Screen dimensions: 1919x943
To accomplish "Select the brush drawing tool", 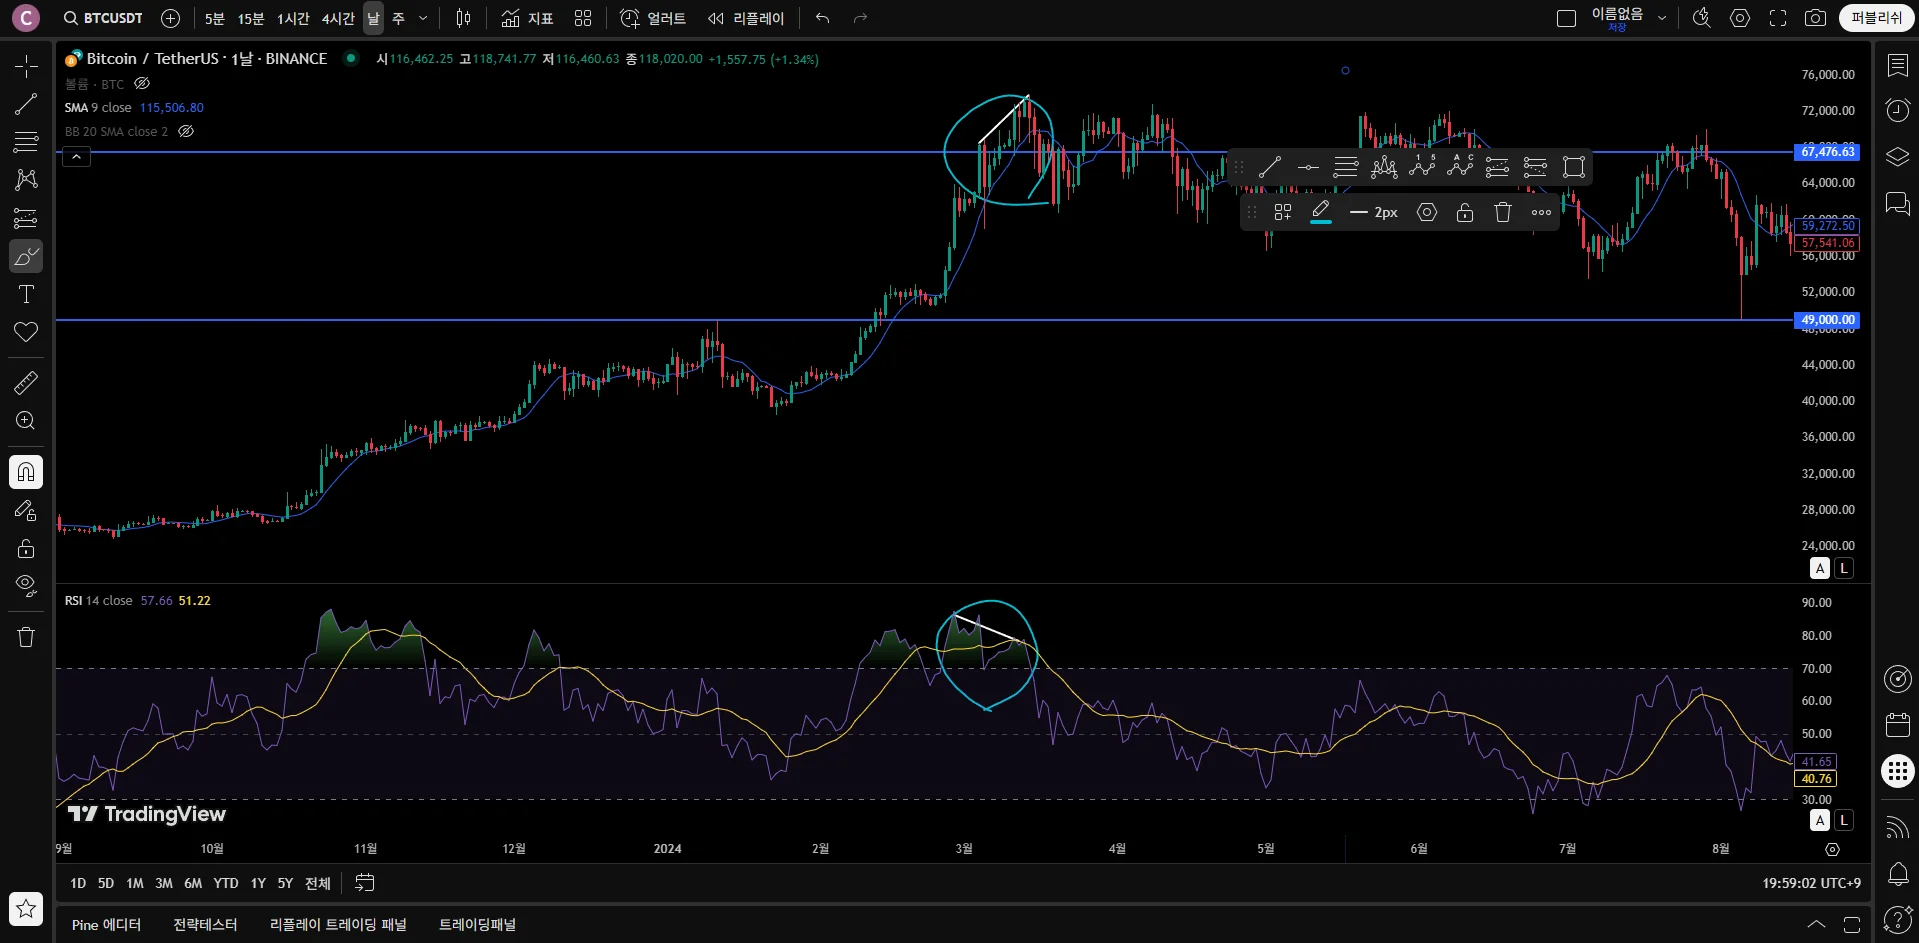I will [x=26, y=256].
